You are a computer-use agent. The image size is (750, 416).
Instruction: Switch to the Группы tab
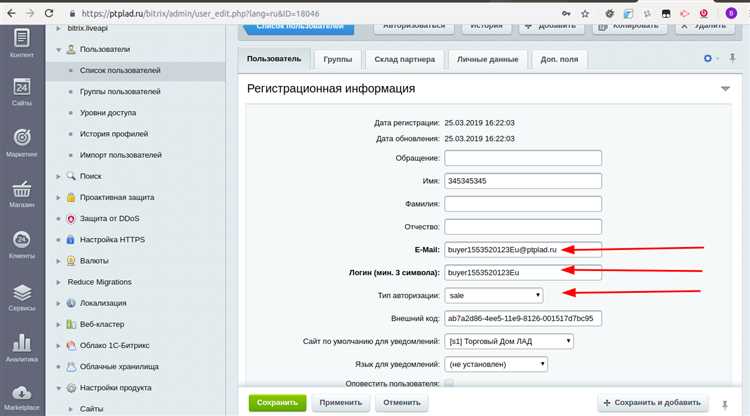click(338, 59)
